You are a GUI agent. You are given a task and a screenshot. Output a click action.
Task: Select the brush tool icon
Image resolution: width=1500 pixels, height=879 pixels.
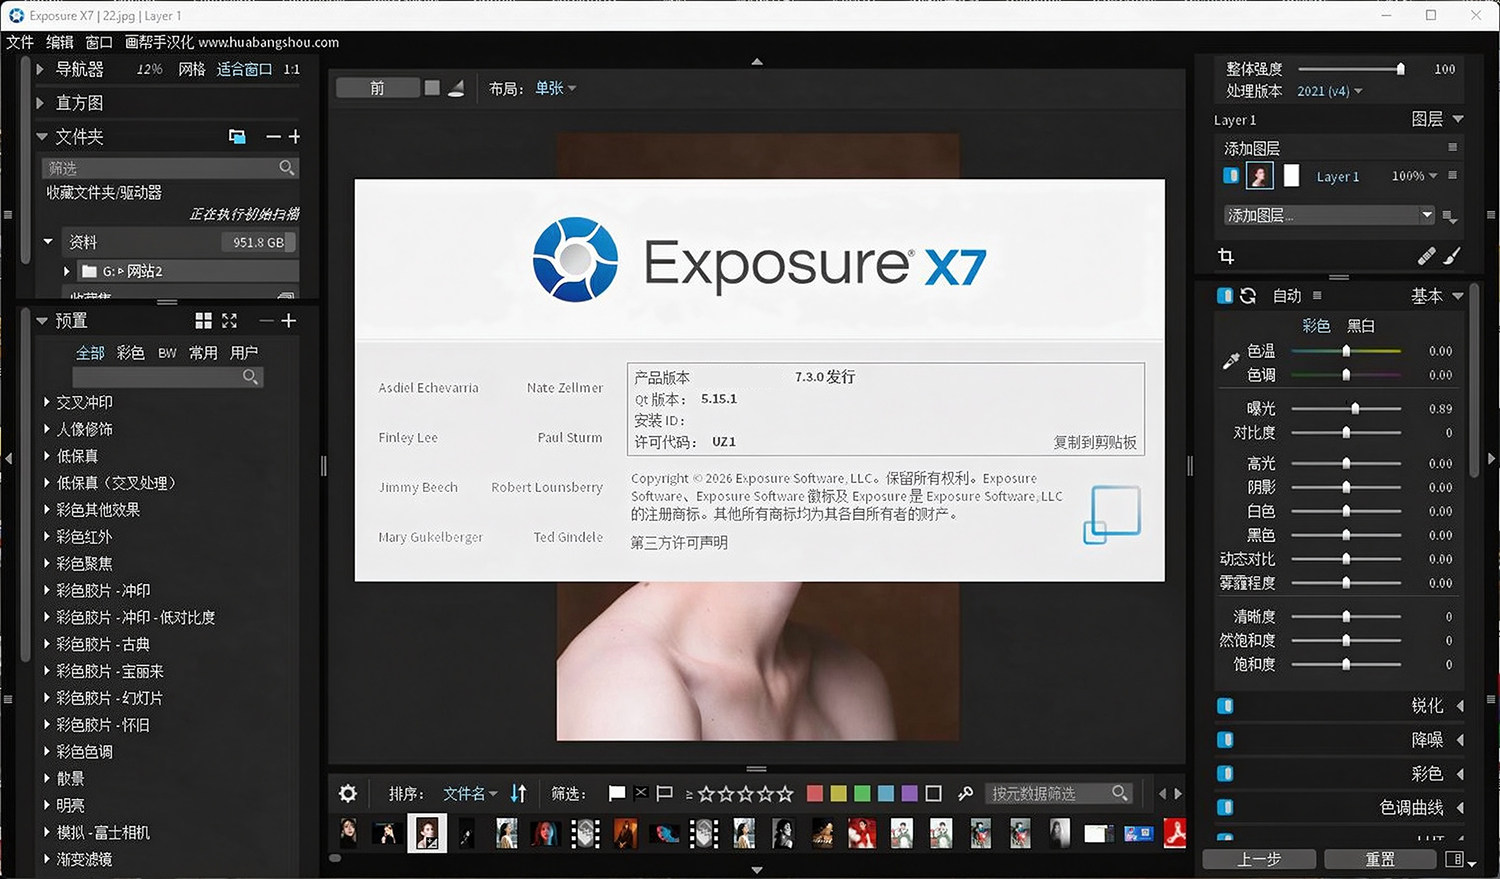(x=1452, y=256)
